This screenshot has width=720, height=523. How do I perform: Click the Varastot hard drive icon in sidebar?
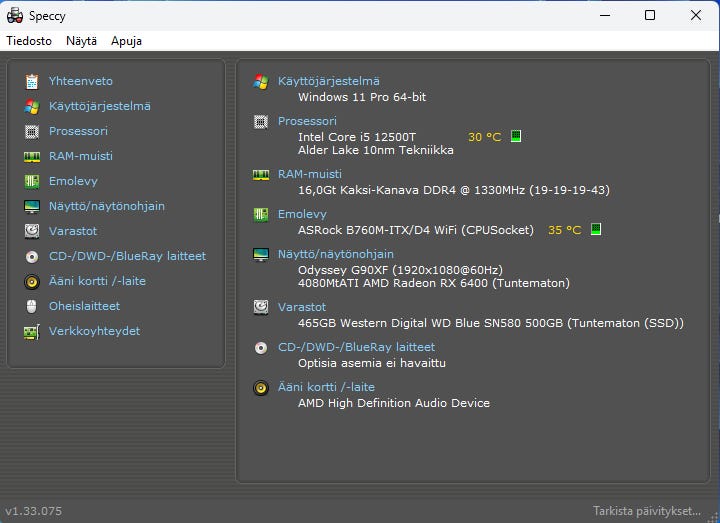(32, 231)
